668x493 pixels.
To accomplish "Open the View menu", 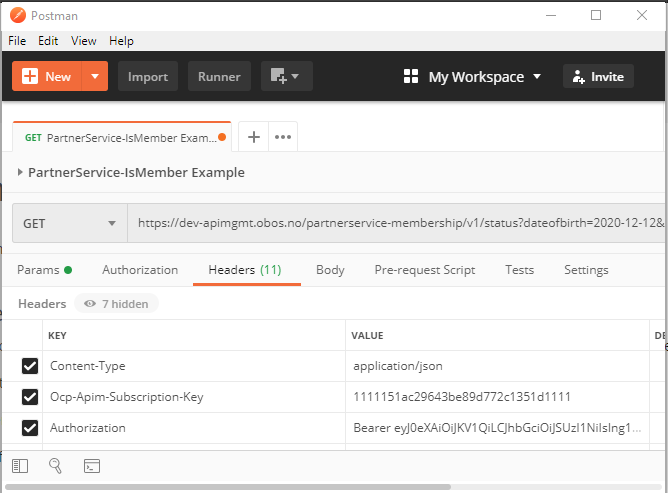I will pyautogui.click(x=84, y=41).
